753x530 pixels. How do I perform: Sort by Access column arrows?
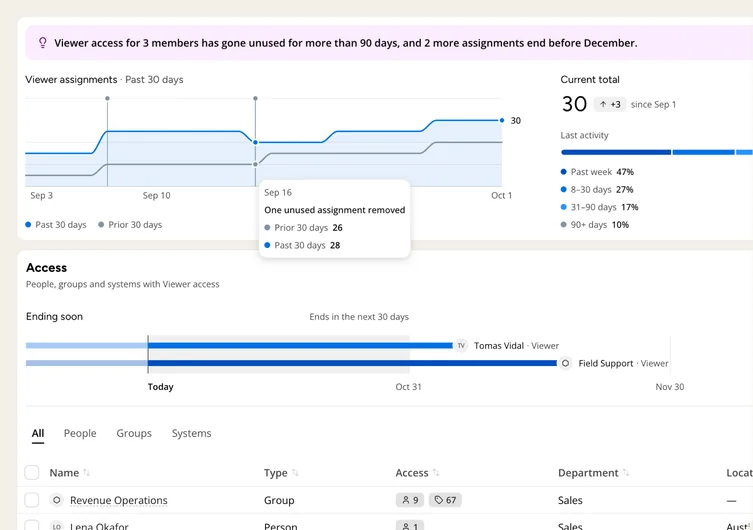(436, 473)
